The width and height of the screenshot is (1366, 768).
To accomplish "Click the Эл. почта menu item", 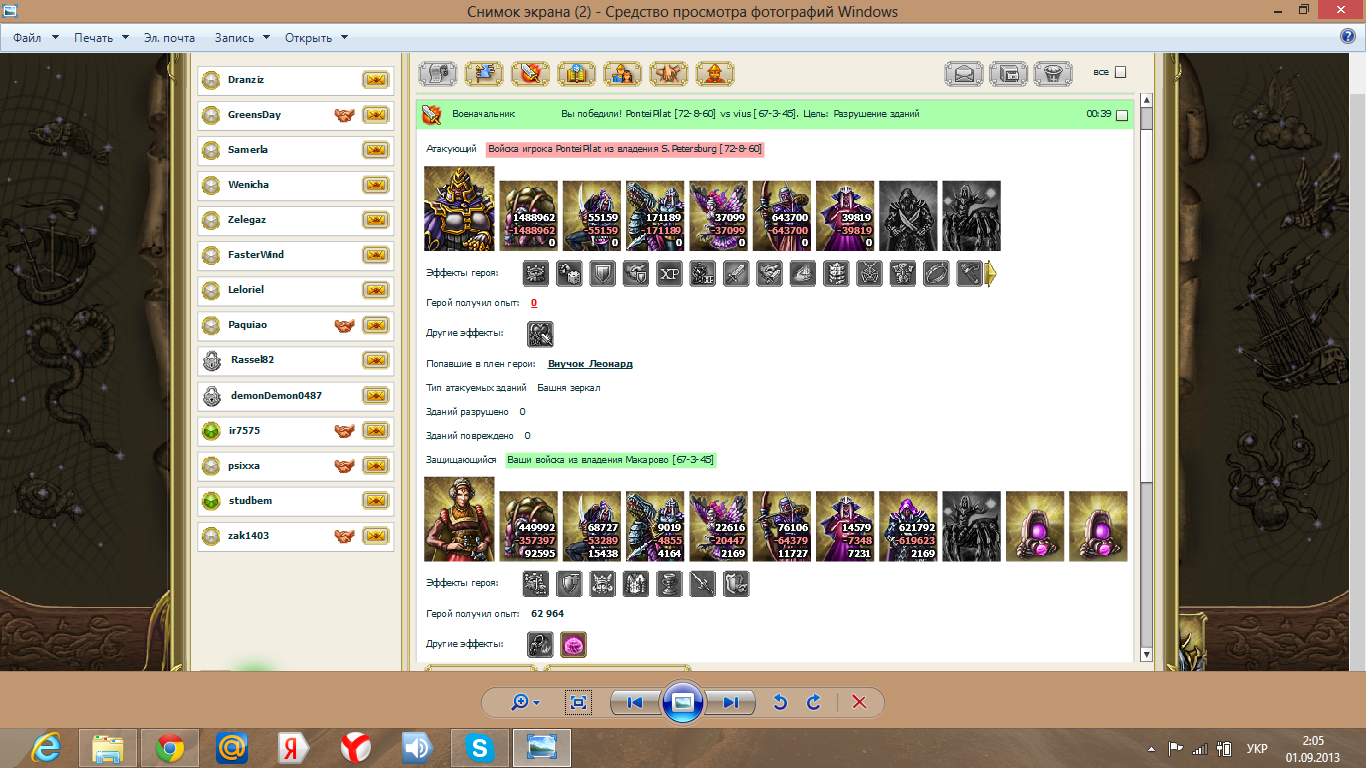I will pyautogui.click(x=169, y=38).
